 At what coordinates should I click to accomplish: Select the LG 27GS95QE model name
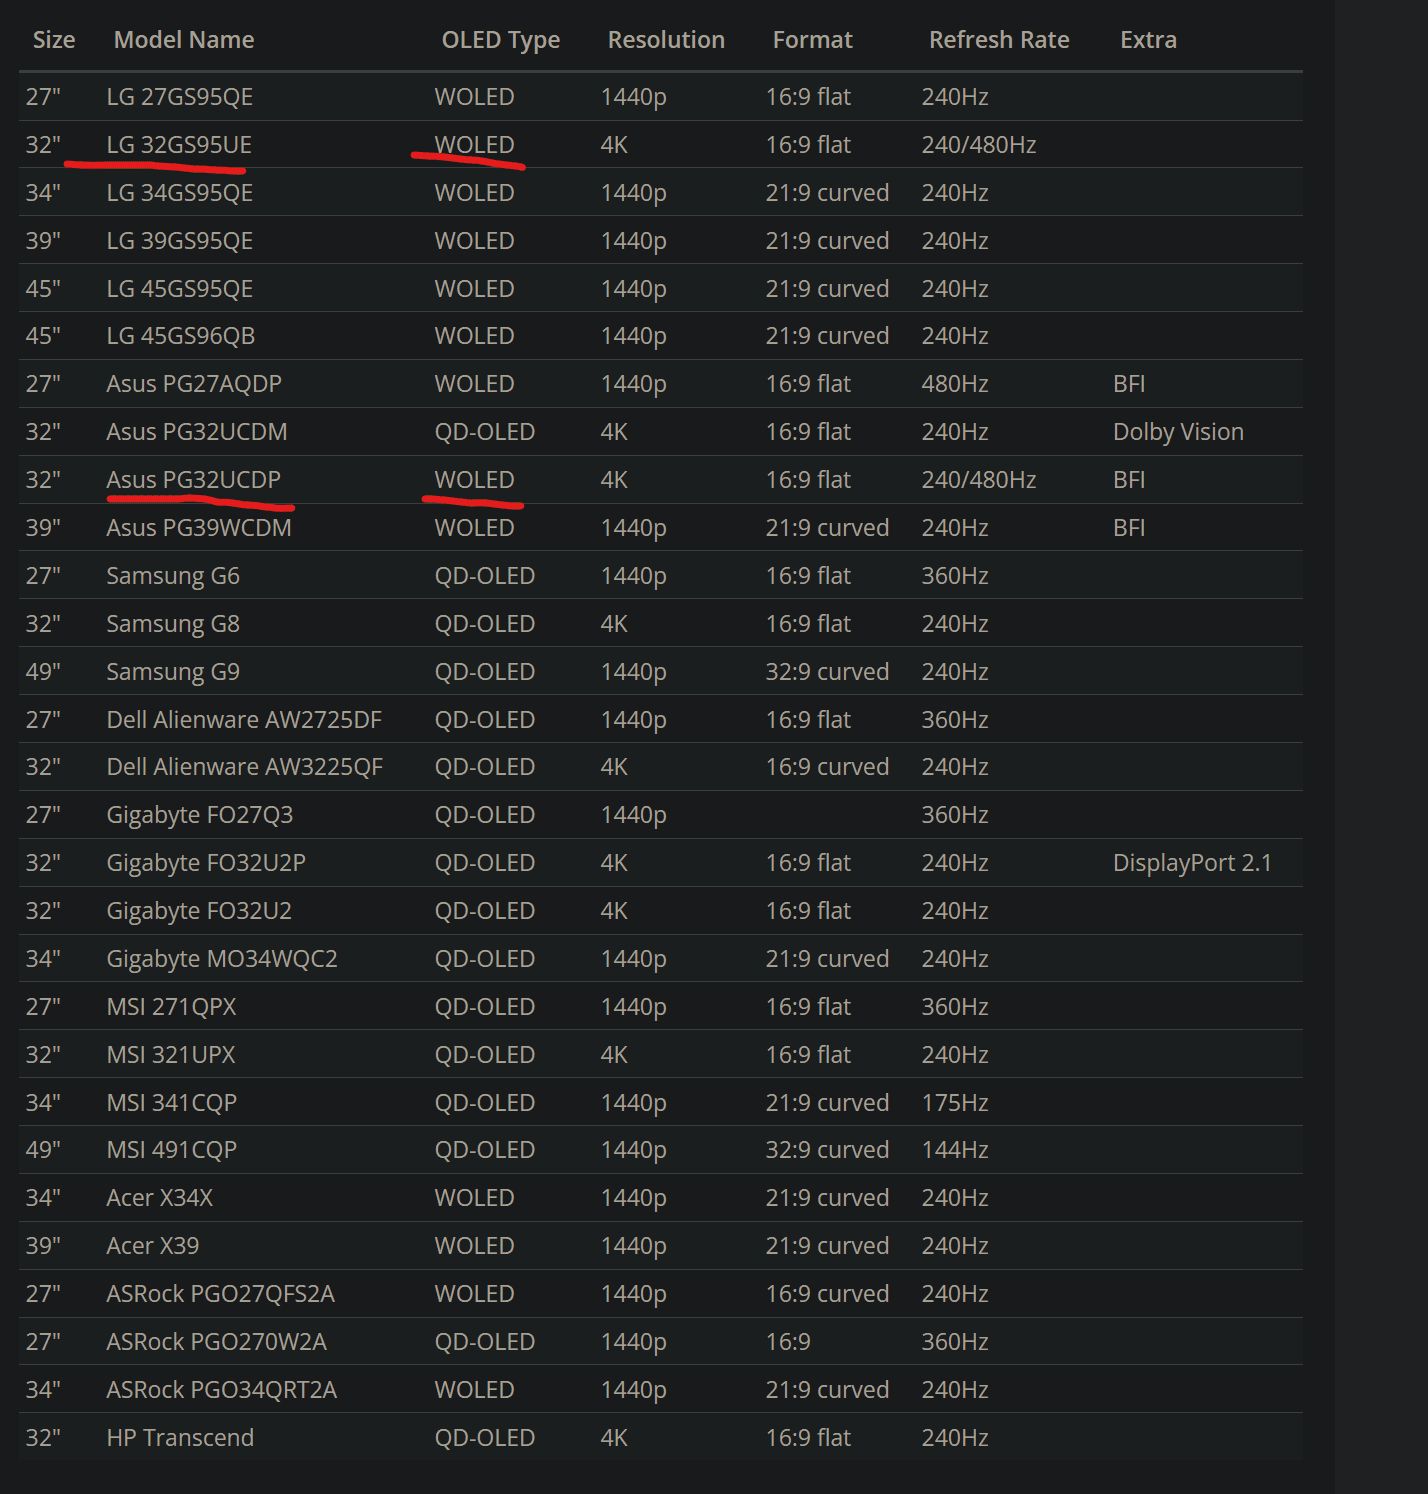[x=180, y=97]
